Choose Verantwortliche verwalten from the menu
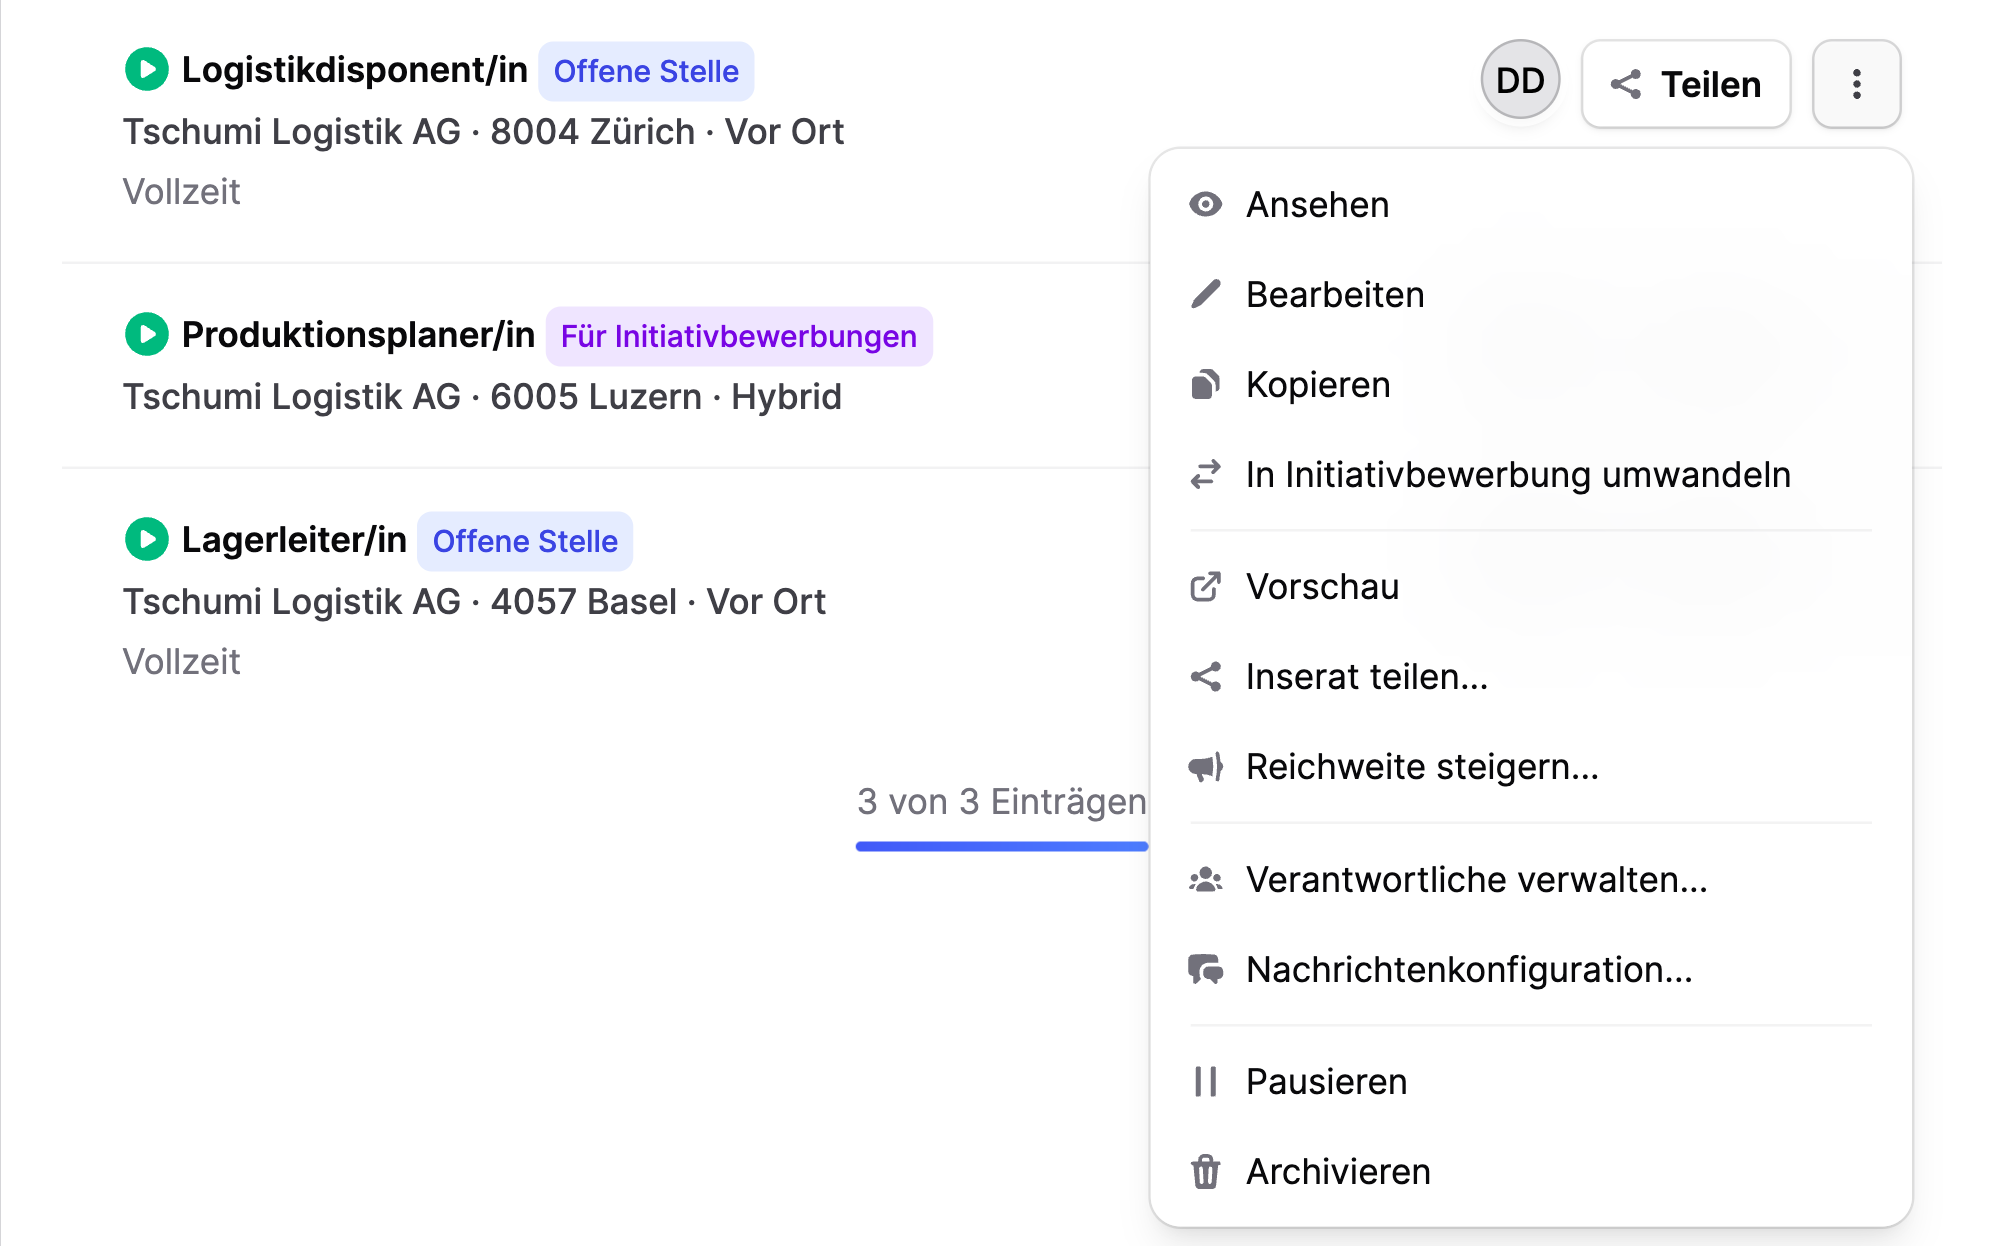The height and width of the screenshot is (1246, 2000). click(1476, 880)
